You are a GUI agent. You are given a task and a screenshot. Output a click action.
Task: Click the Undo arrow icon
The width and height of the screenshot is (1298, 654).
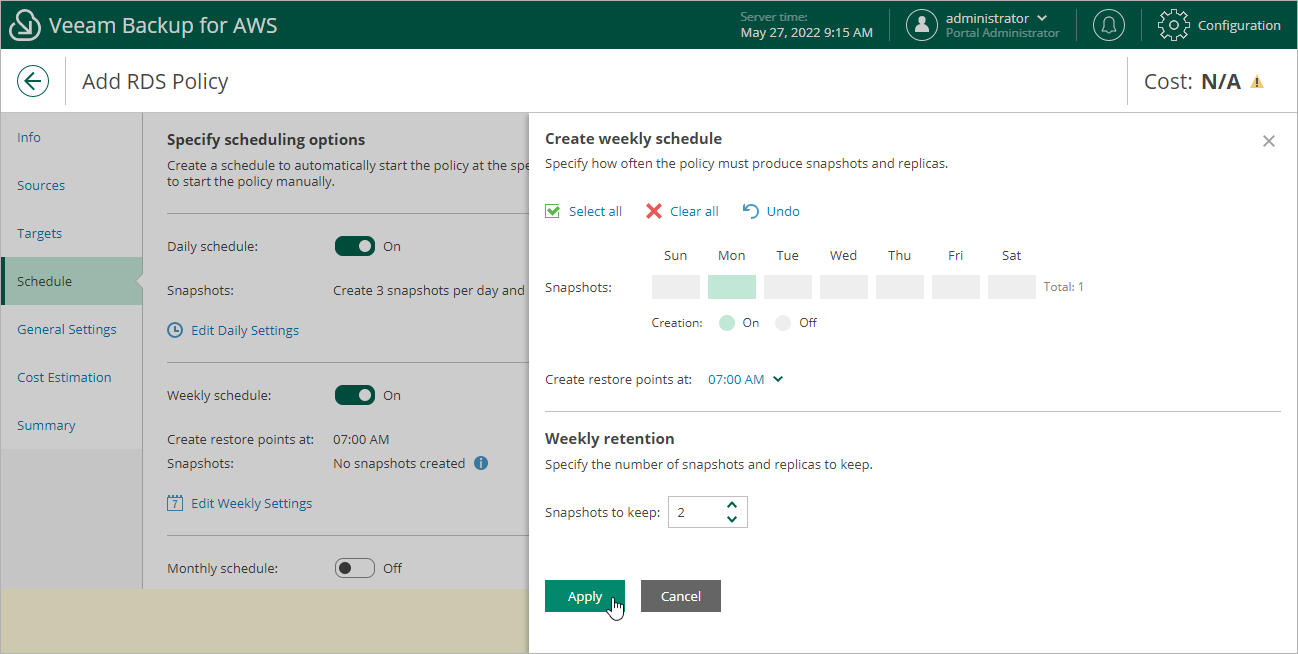pos(751,211)
